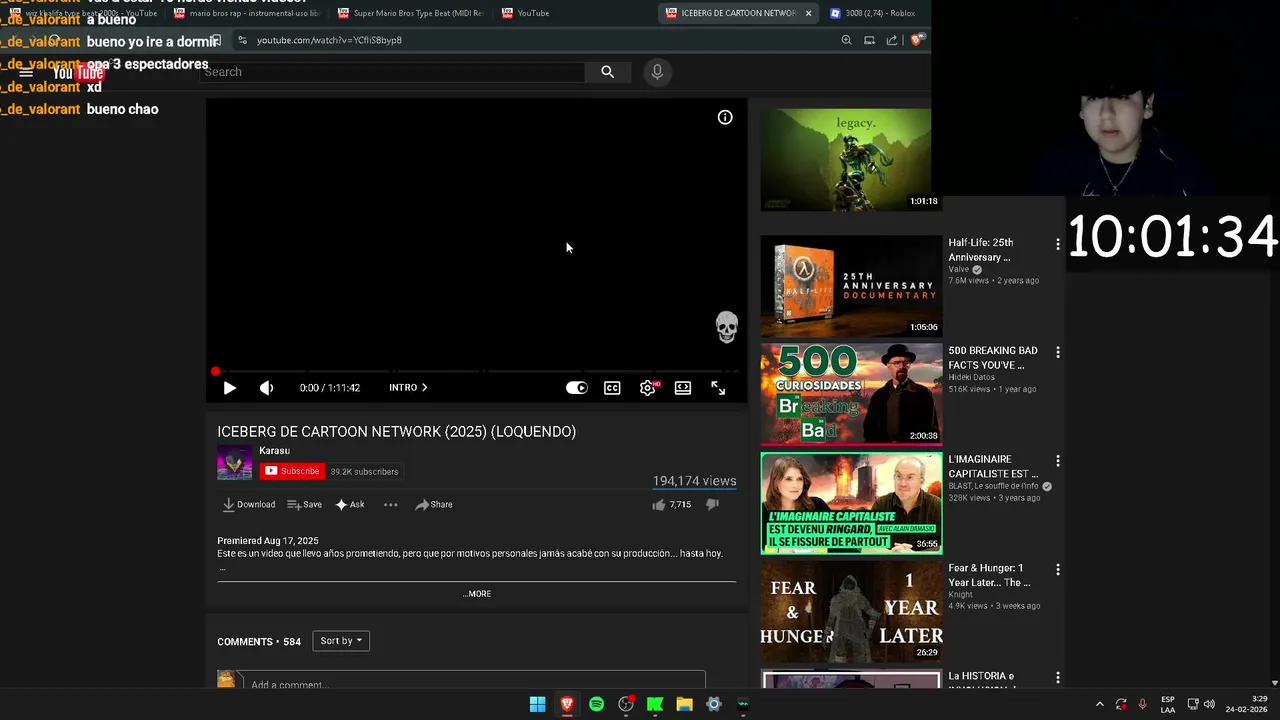The image size is (1280, 720).
Task: Click the search magnifier button
Action: (607, 72)
